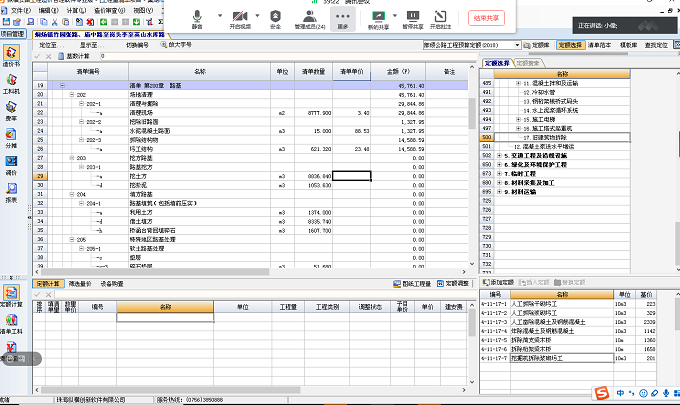This screenshot has height=405, width=680.
Task: Click the bill table vertical scrollbar
Action: point(472,165)
